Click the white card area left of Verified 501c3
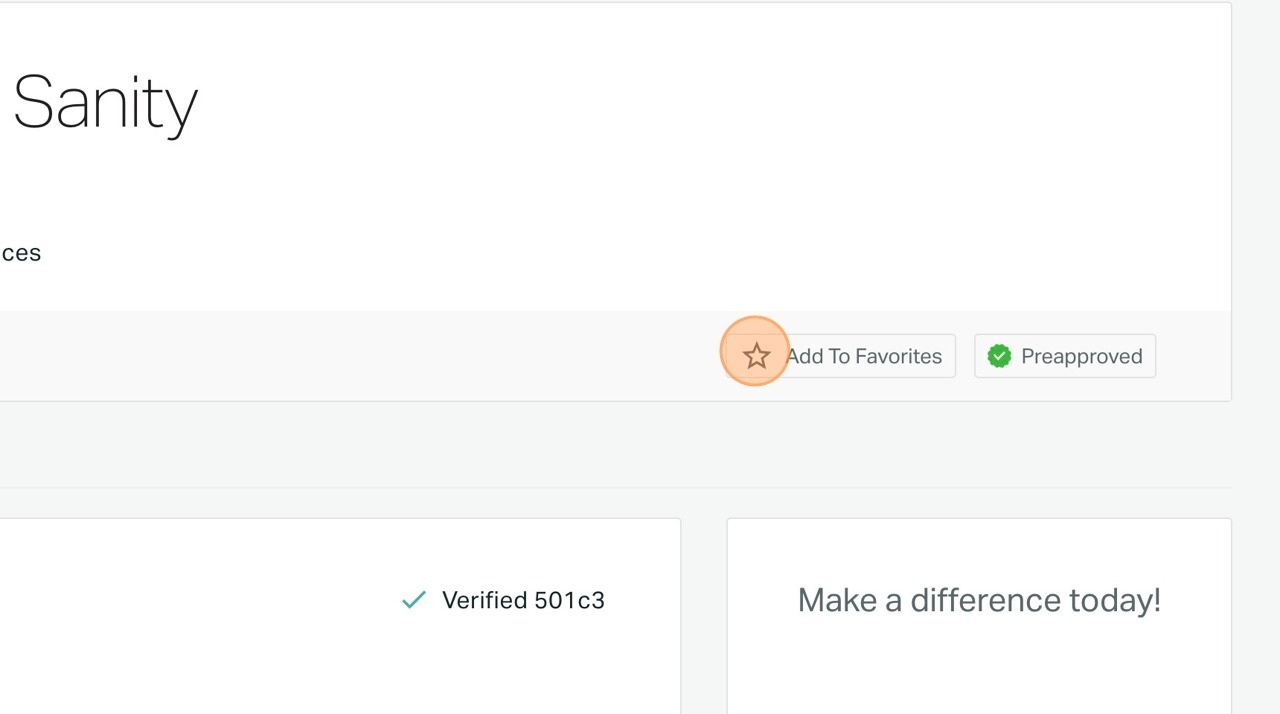Image resolution: width=1280 pixels, height=714 pixels. click(200, 600)
